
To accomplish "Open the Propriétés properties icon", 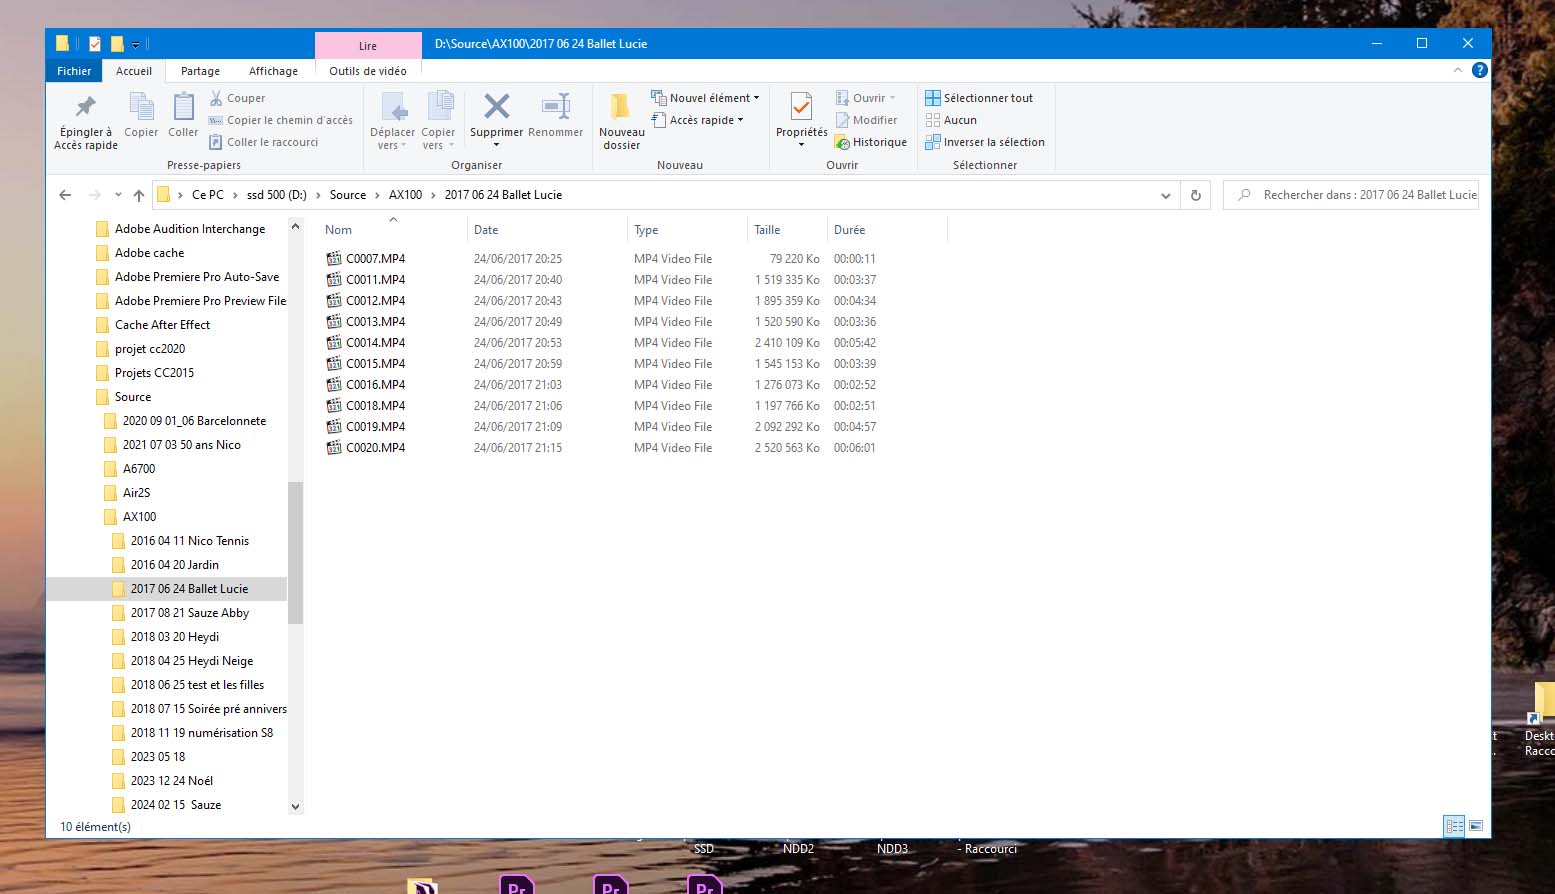I will (x=801, y=108).
